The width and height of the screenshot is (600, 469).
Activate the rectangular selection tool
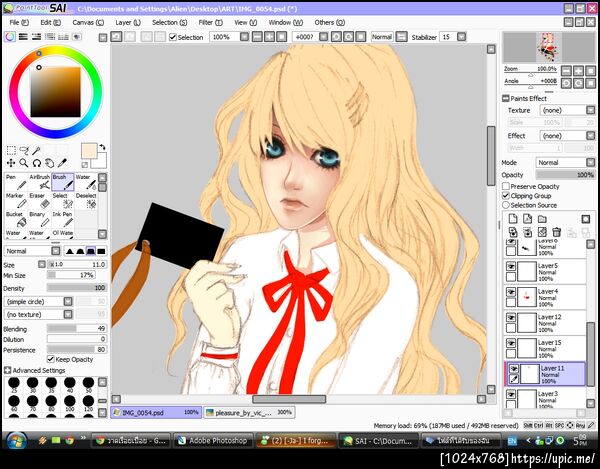(x=11, y=150)
